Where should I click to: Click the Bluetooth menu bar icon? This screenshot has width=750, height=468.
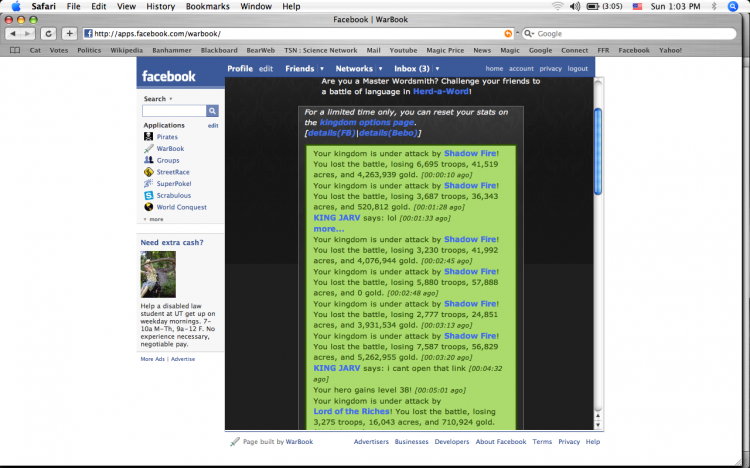pyautogui.click(x=714, y=6)
